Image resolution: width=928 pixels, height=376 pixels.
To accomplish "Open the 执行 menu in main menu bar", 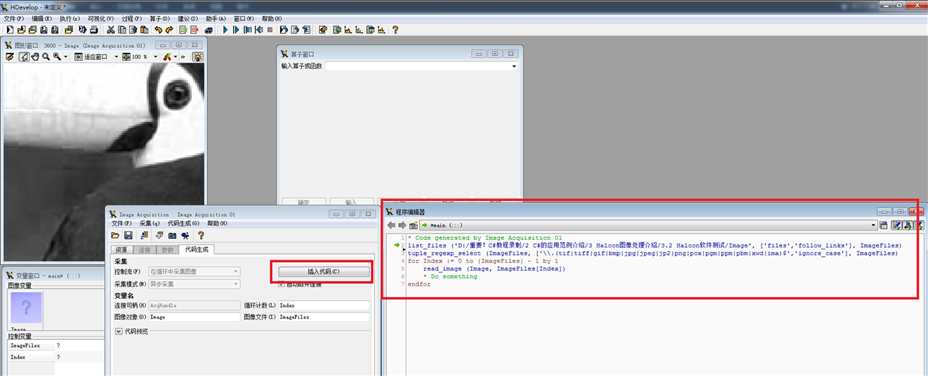I will click(x=70, y=19).
